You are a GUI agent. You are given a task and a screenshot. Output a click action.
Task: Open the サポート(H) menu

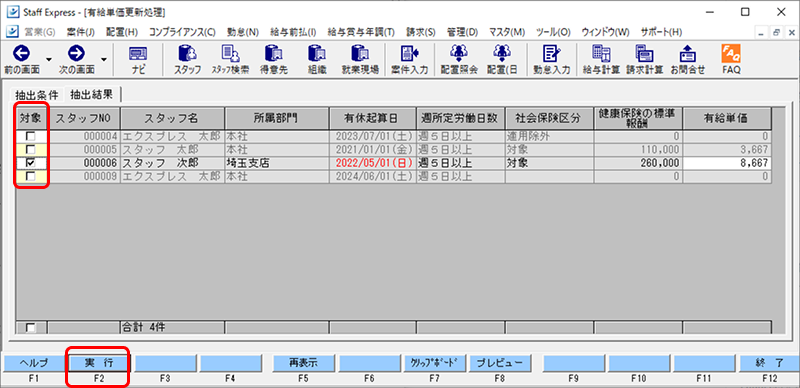(x=661, y=32)
